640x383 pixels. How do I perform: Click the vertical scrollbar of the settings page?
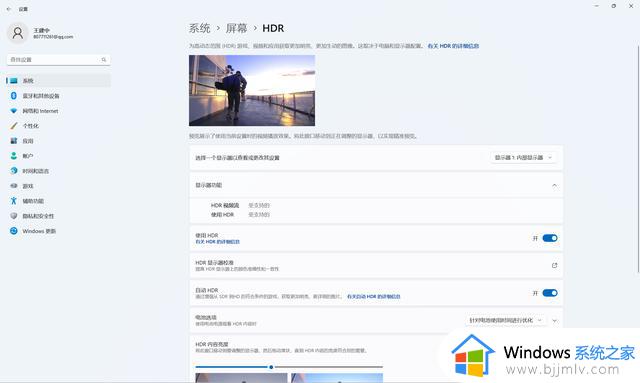638,159
